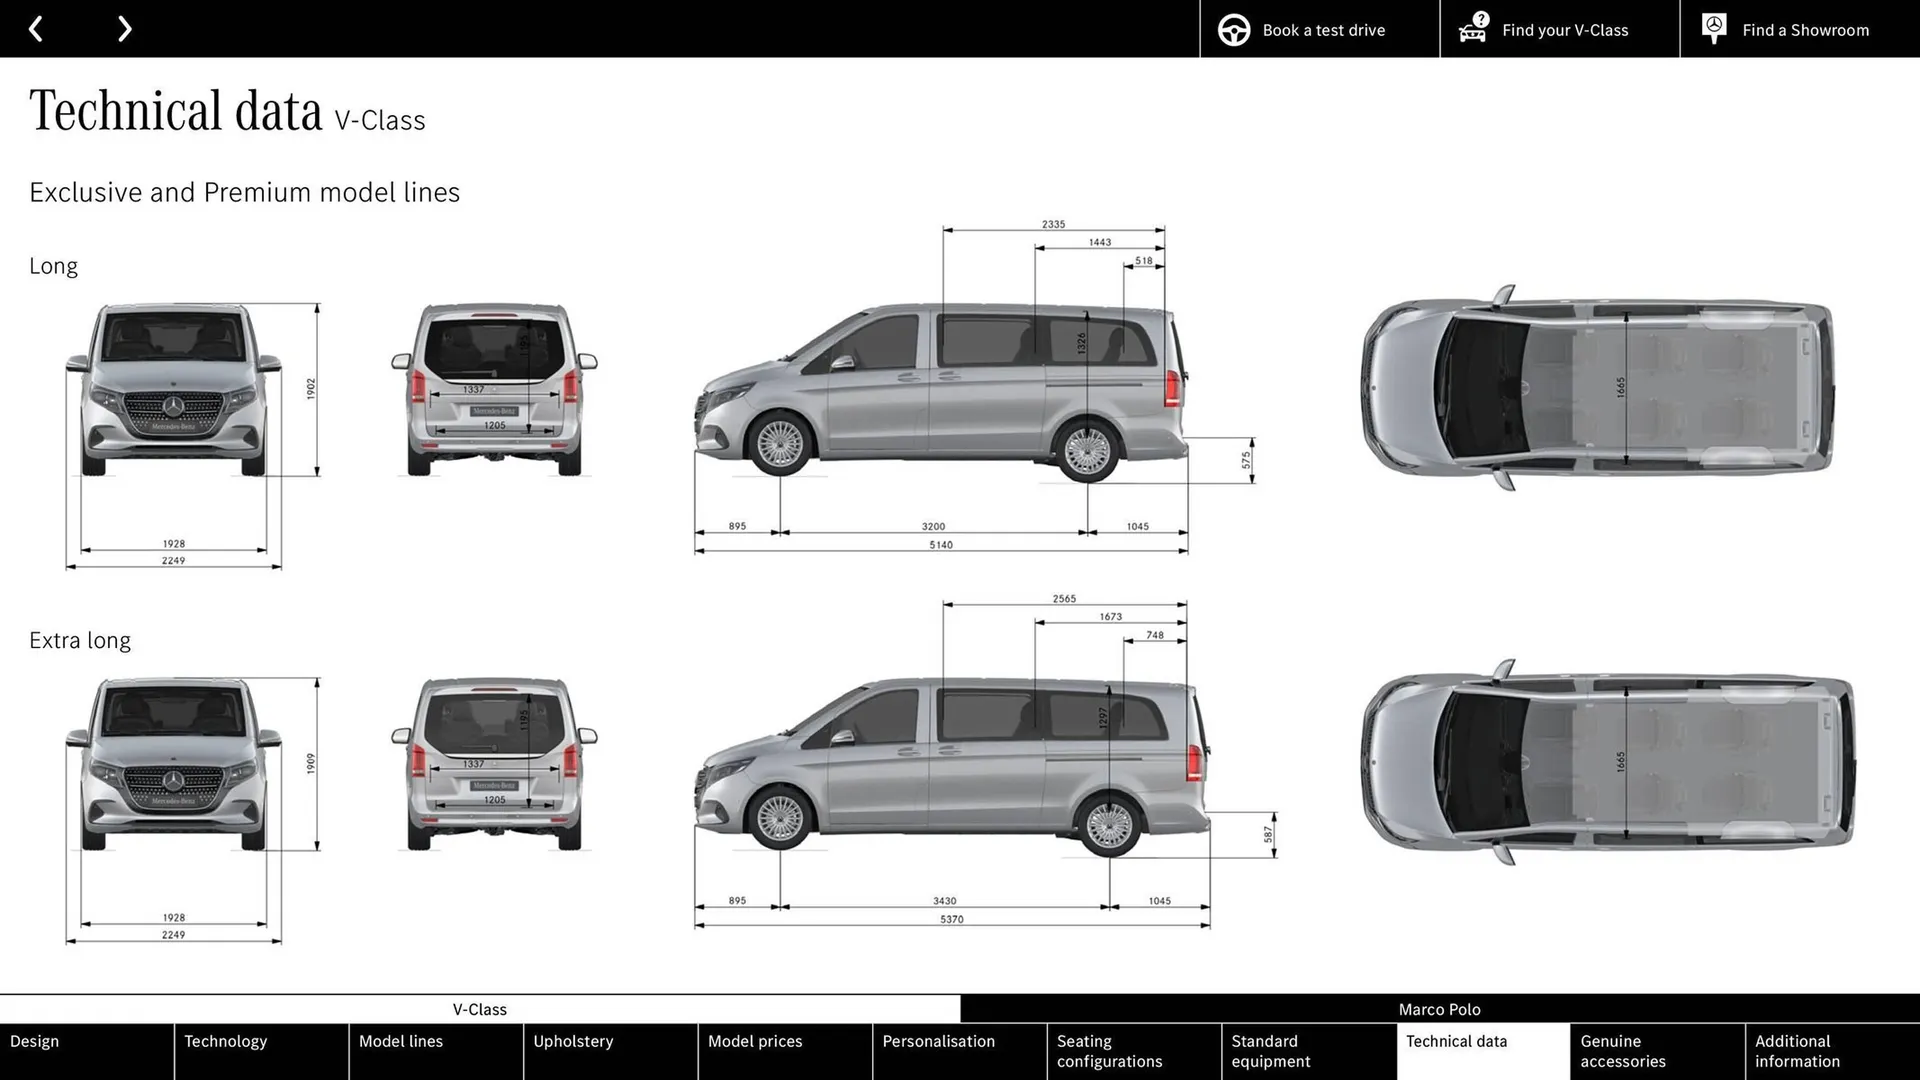Click the right navigation arrow
This screenshot has width=1920, height=1080.
coord(124,29)
